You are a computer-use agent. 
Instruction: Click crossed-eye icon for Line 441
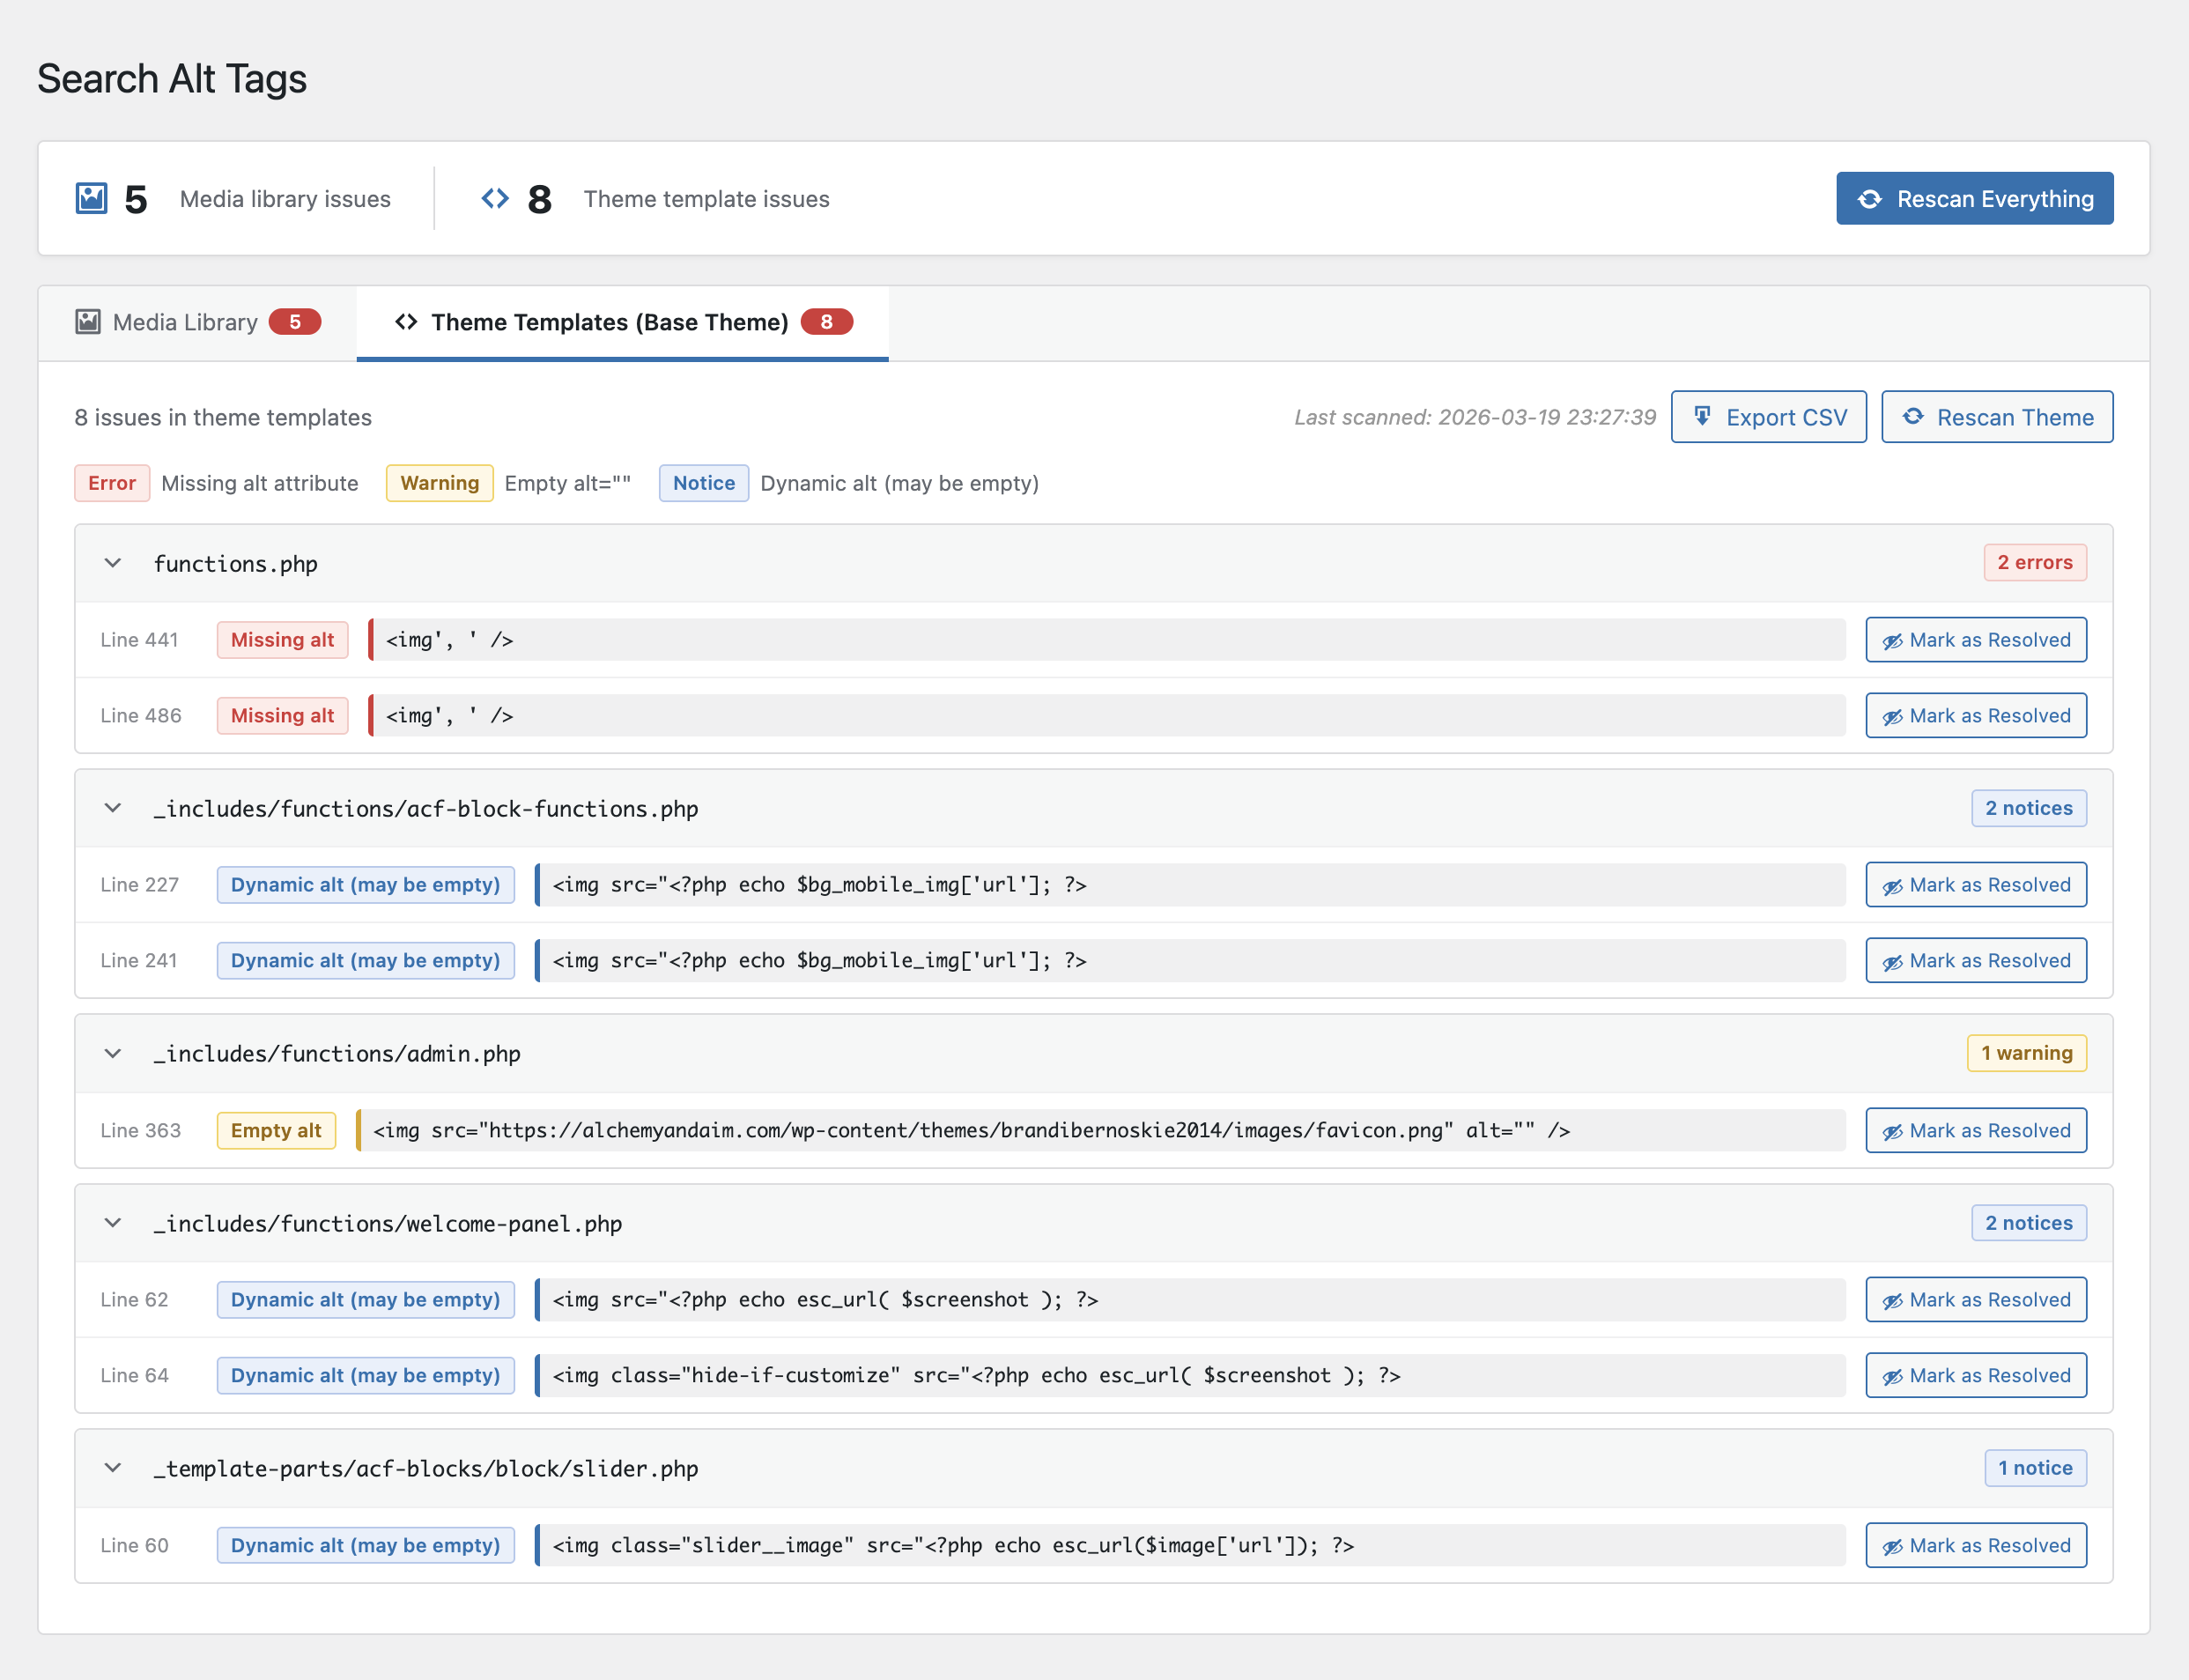click(x=1892, y=641)
